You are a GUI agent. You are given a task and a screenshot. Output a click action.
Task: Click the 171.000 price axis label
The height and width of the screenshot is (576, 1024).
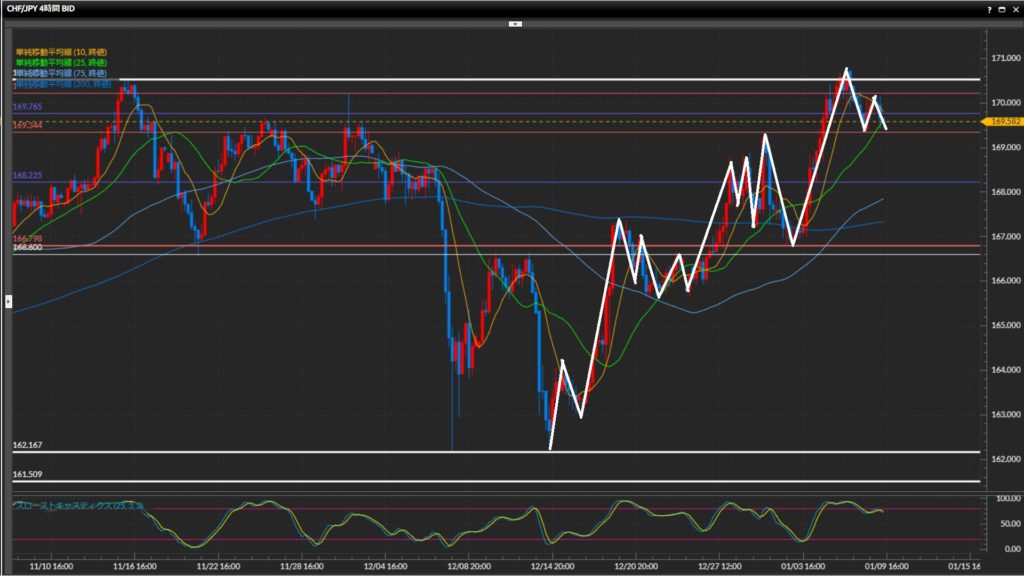click(x=1002, y=58)
